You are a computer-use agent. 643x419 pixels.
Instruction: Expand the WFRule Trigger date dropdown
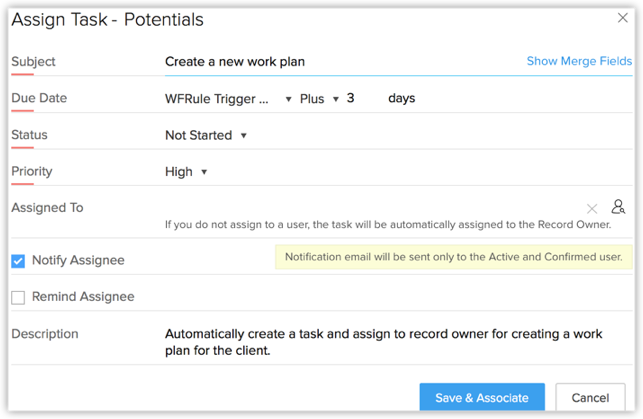click(x=229, y=99)
